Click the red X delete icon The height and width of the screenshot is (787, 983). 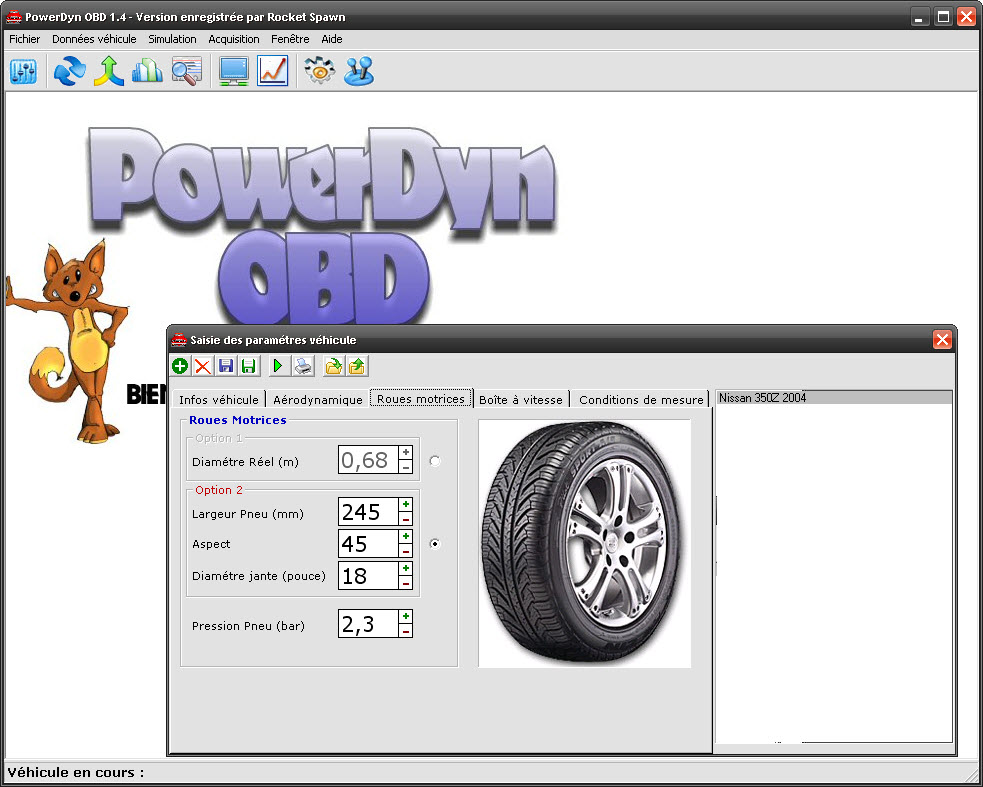(203, 367)
